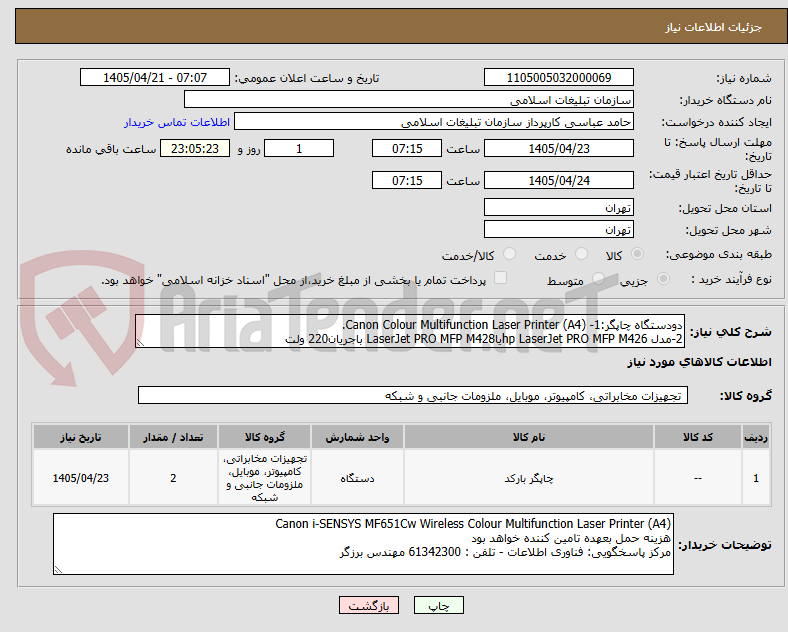The width and height of the screenshot is (788, 632).
Task: Select the کالا/خدمت radio button
Action: click(x=509, y=254)
